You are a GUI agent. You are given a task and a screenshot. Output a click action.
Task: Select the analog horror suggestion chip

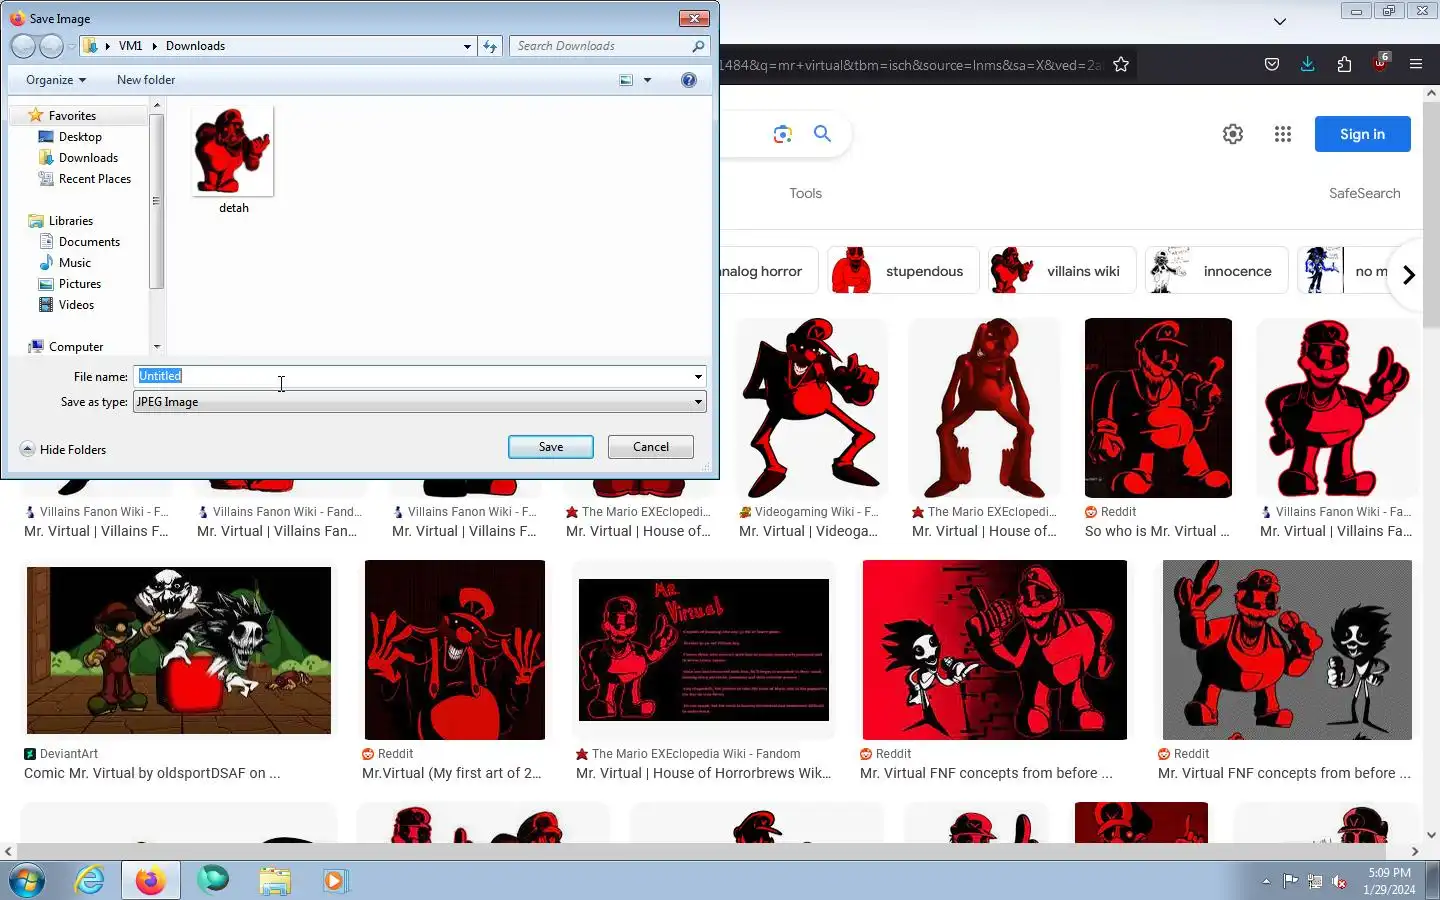[x=768, y=271]
